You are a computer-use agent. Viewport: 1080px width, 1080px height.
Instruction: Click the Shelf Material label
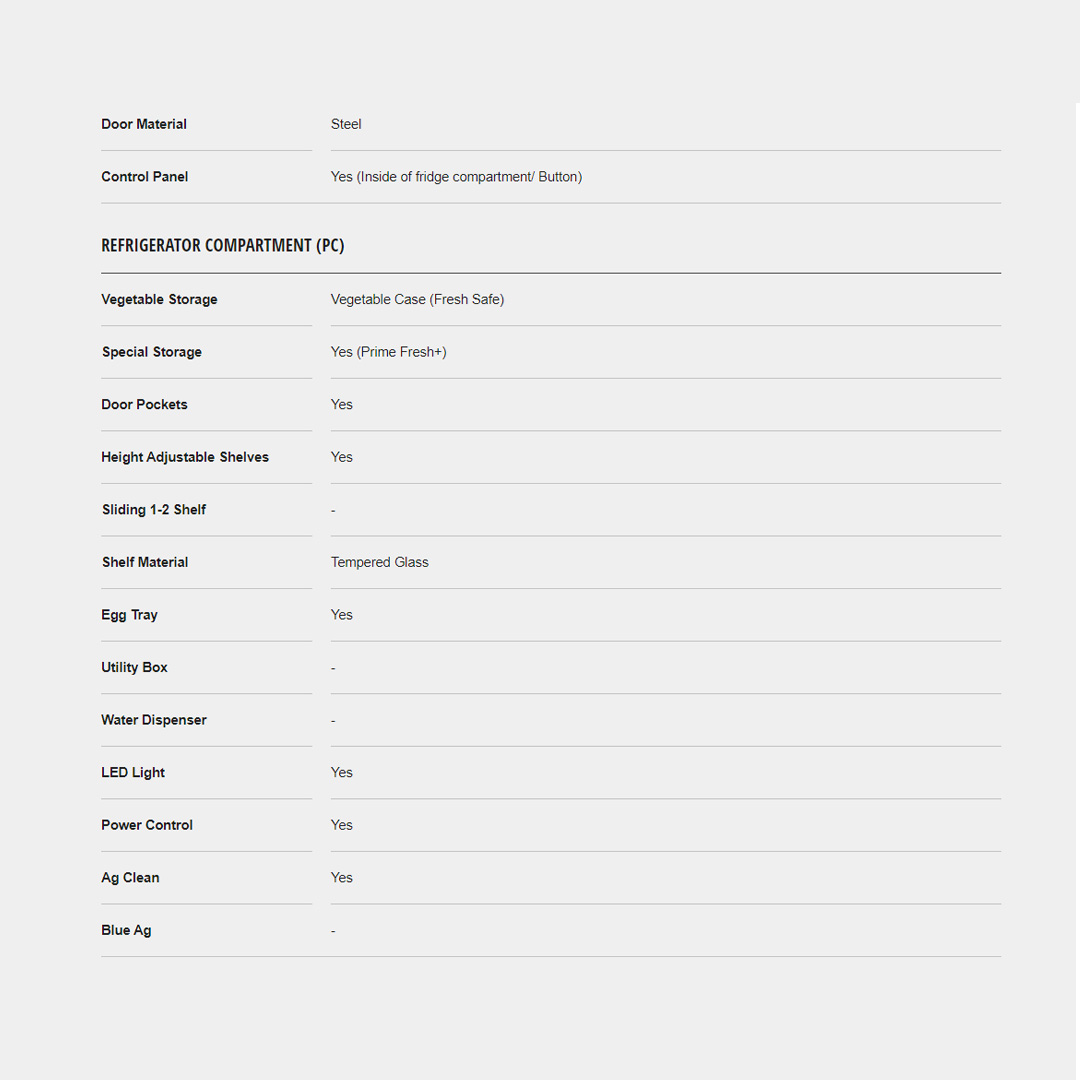click(145, 562)
